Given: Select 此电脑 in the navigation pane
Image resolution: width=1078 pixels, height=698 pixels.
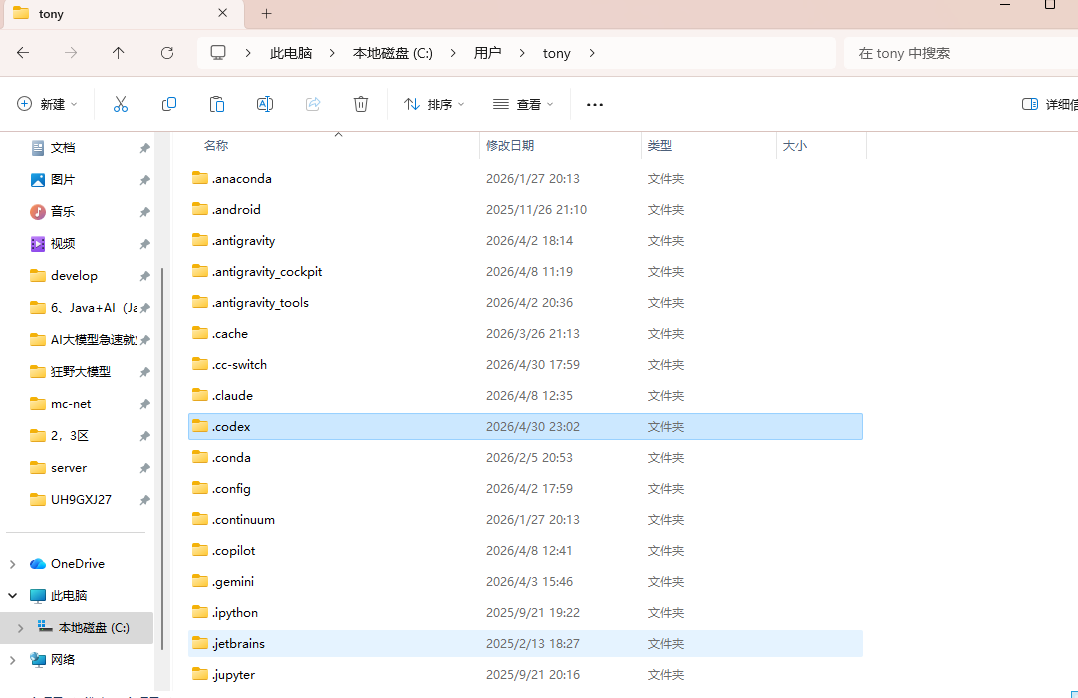Looking at the screenshot, I should 69,596.
